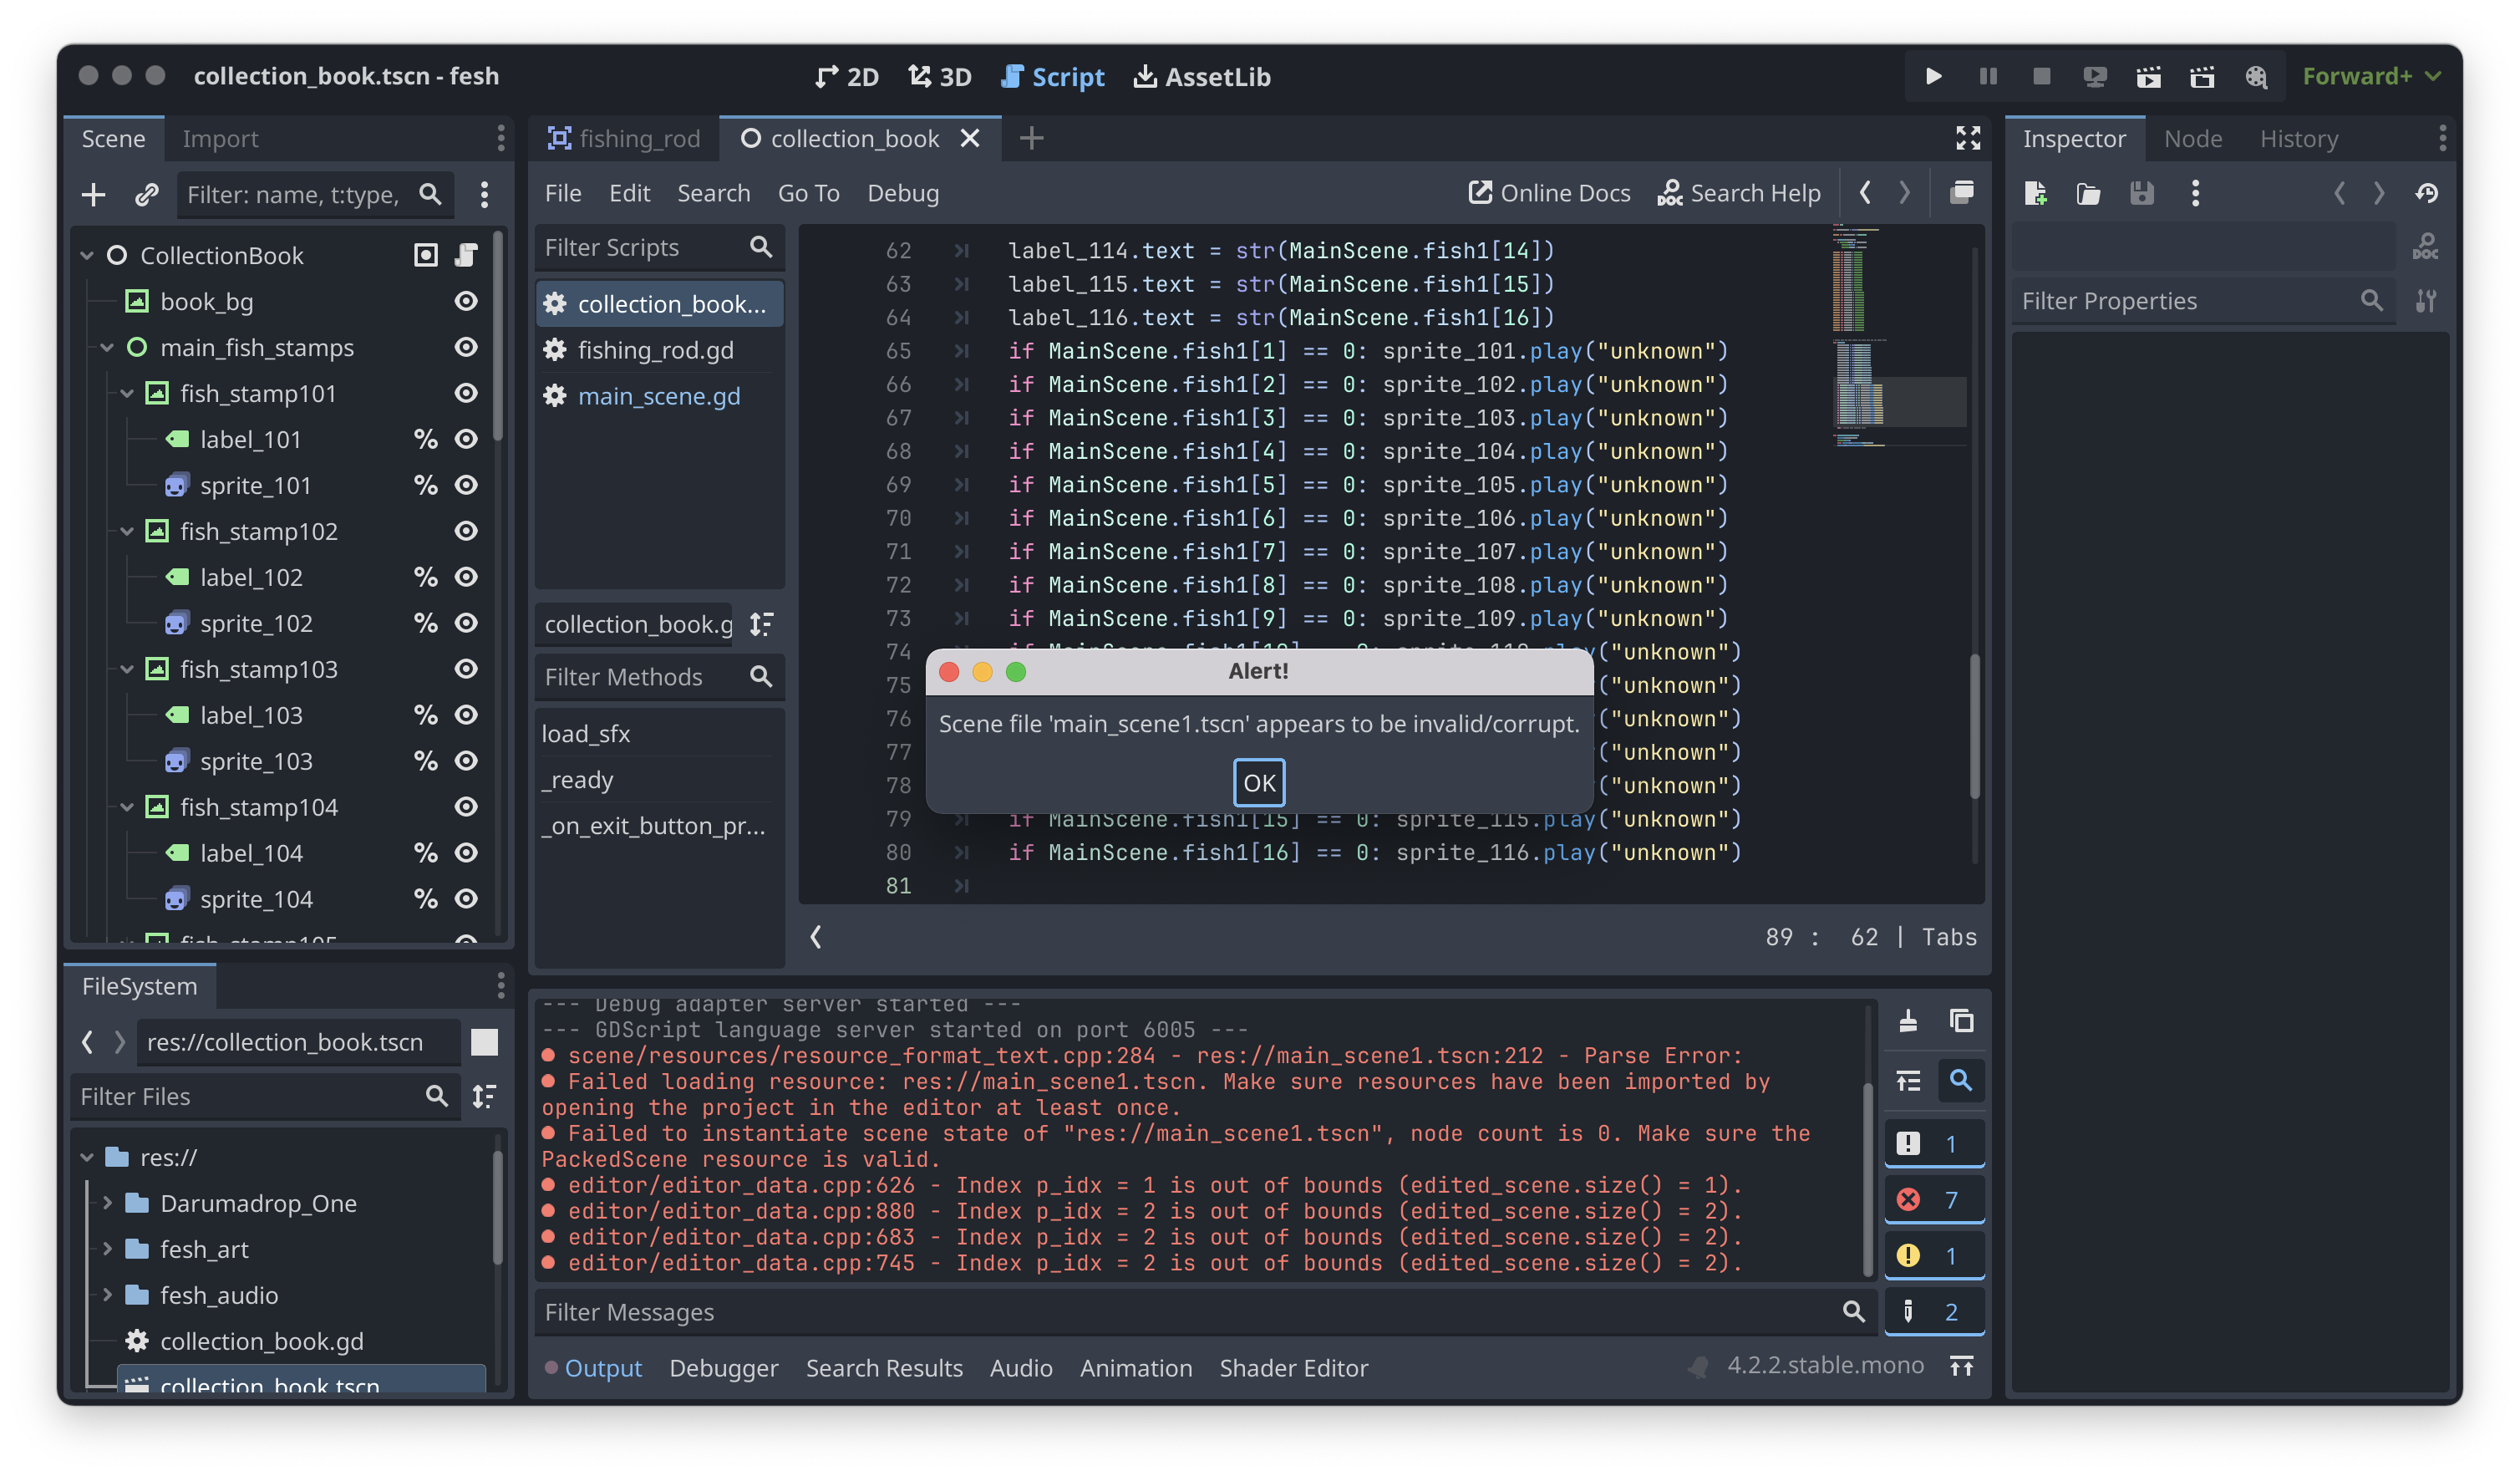The image size is (2520, 1476).
Task: Select collection_book.gd in FileSystem
Action: tap(261, 1341)
